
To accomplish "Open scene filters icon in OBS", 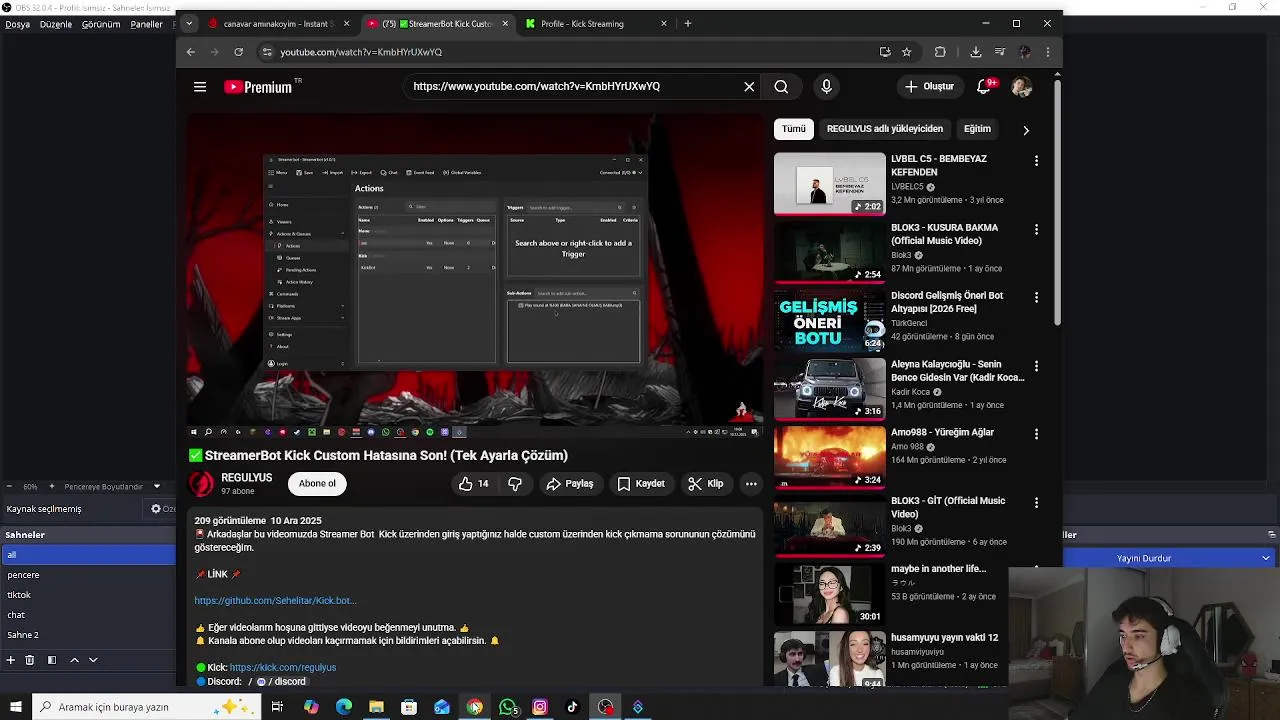I will click(51, 660).
